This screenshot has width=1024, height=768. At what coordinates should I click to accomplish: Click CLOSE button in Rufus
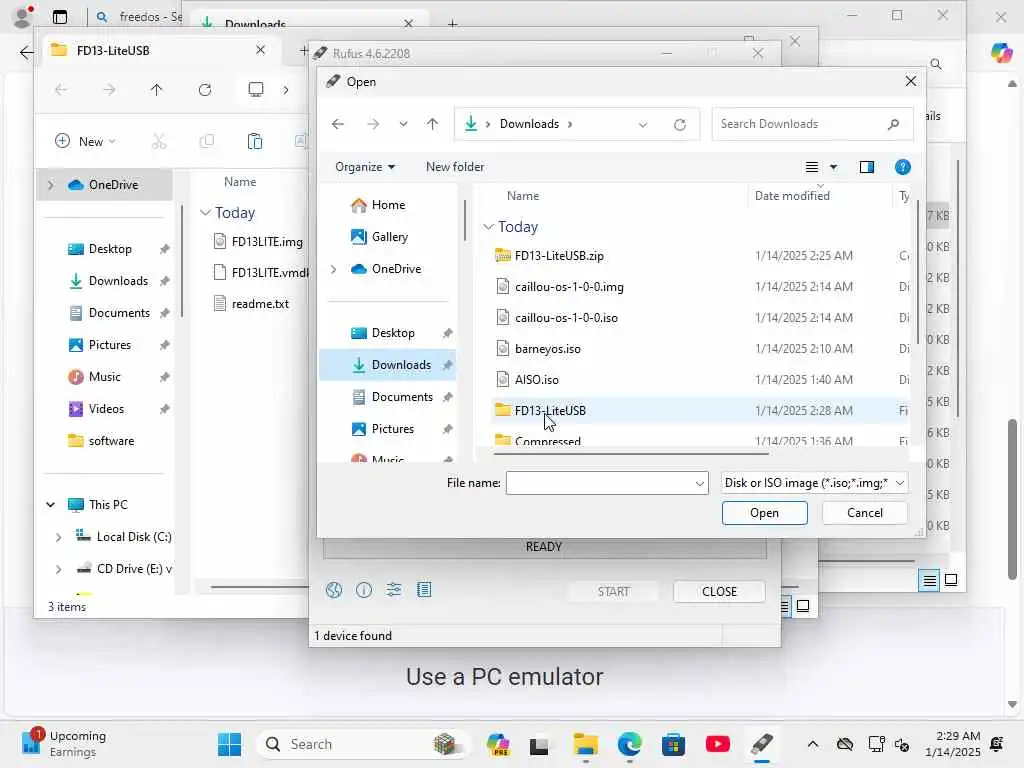tap(719, 592)
